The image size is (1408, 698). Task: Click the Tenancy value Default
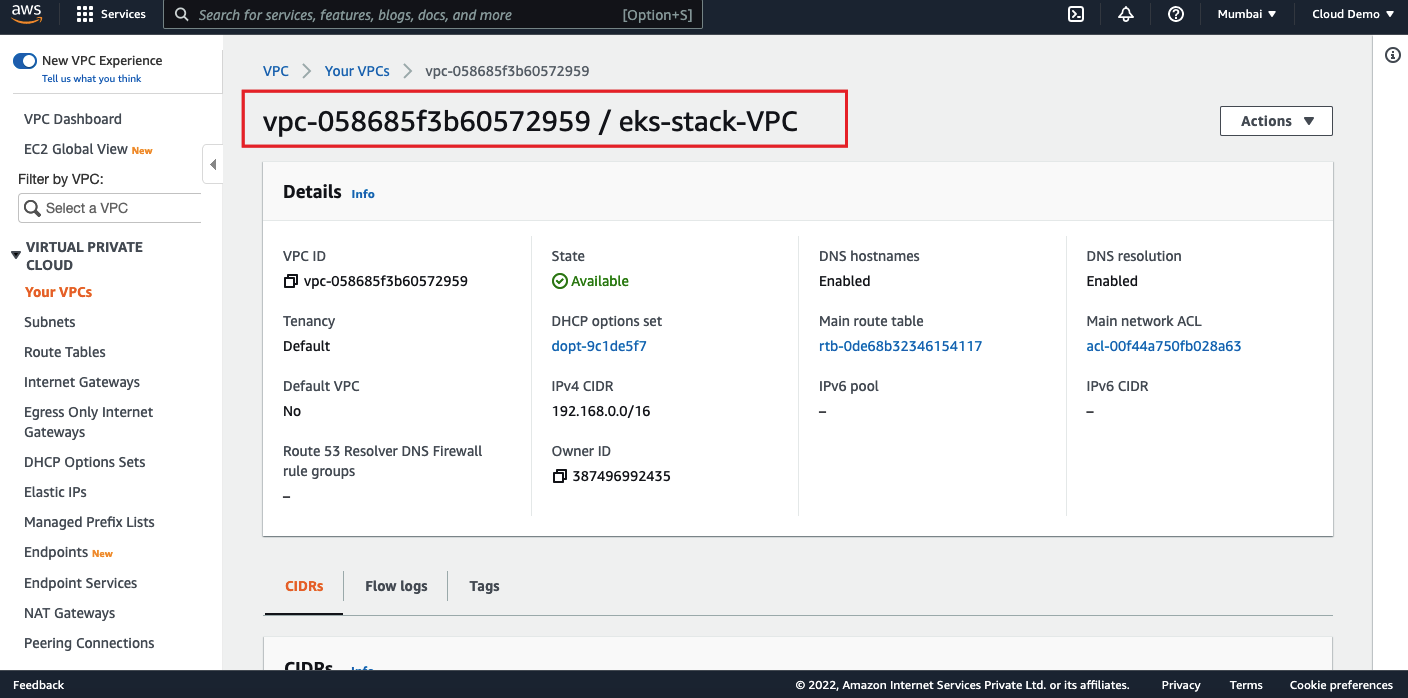tap(306, 346)
